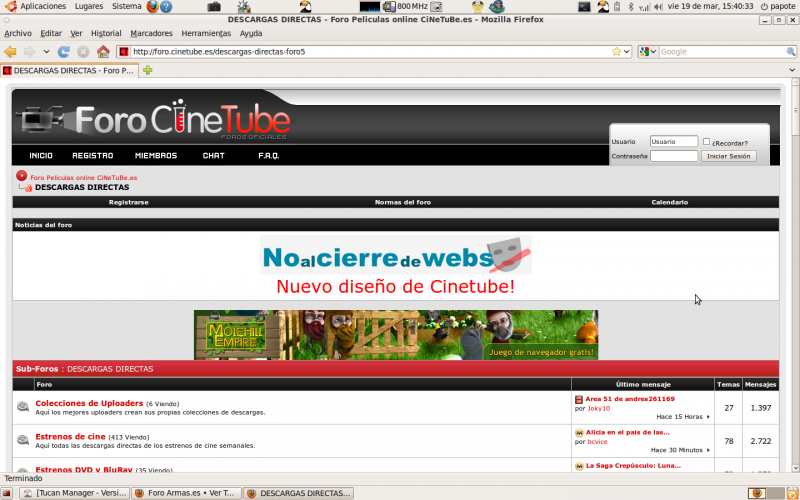The height and width of the screenshot is (500, 800).
Task: Open the back/forward history dropdown arrow
Action: click(x=46, y=51)
